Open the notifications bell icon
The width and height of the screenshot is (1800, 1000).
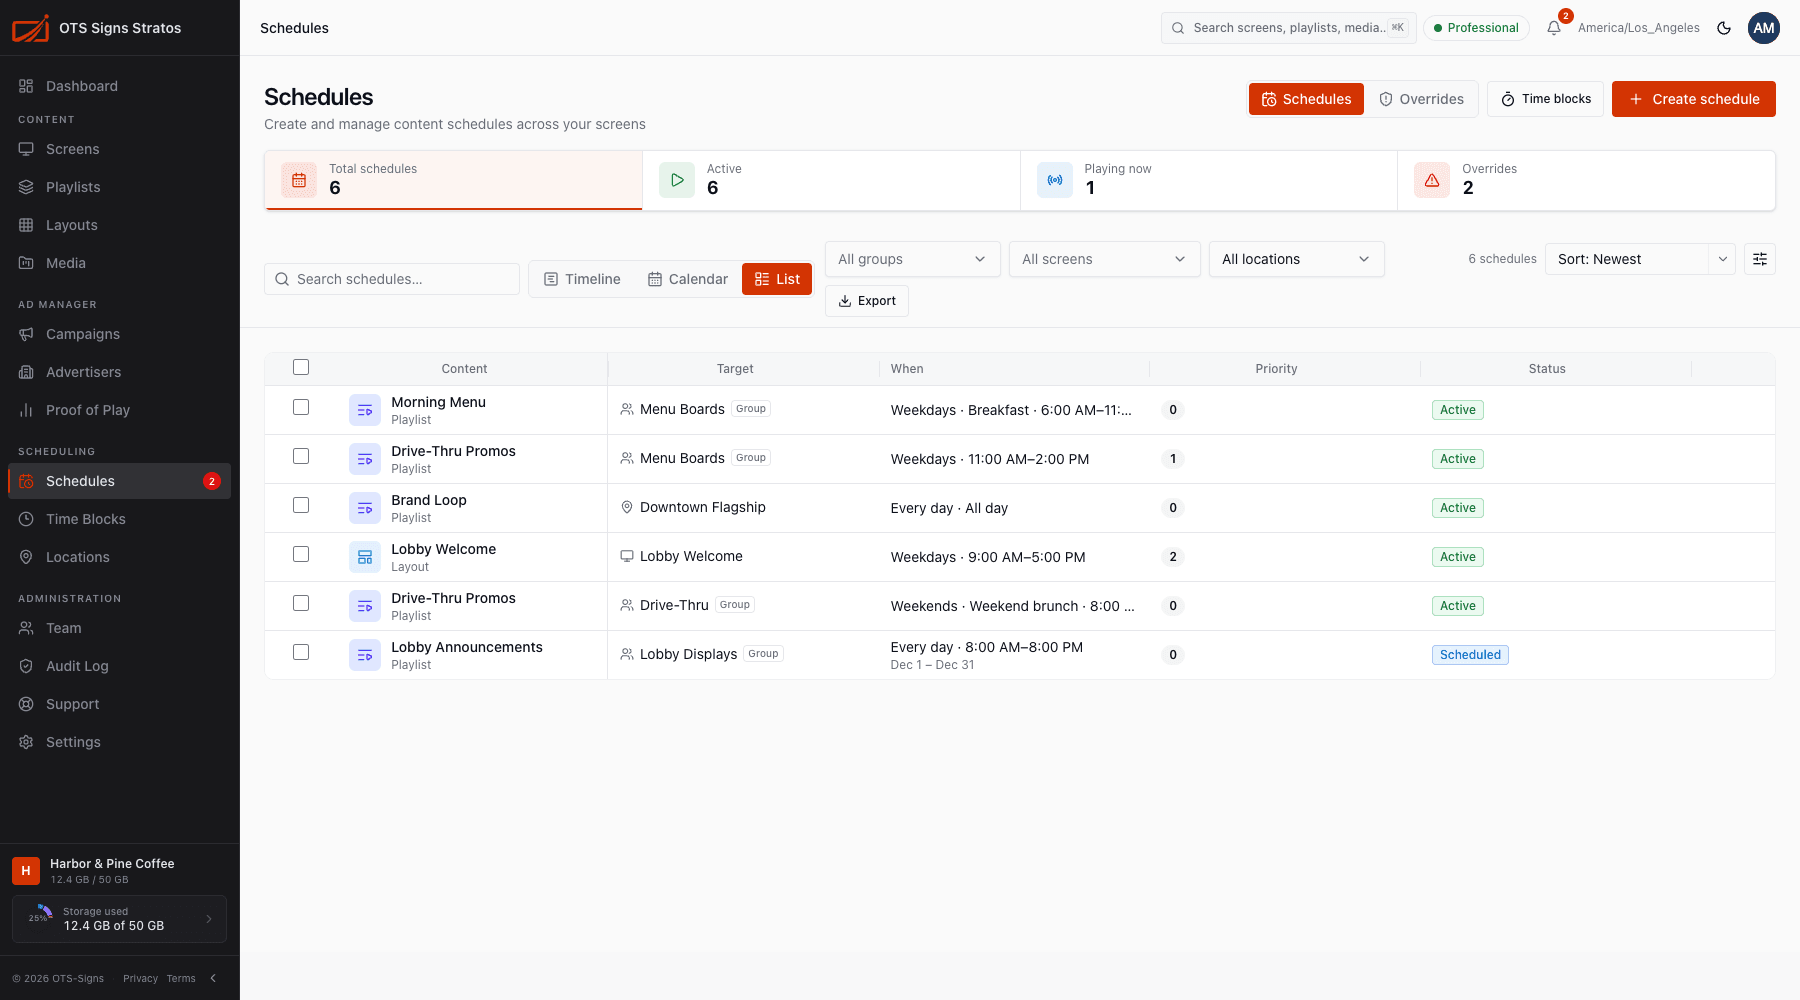point(1554,28)
